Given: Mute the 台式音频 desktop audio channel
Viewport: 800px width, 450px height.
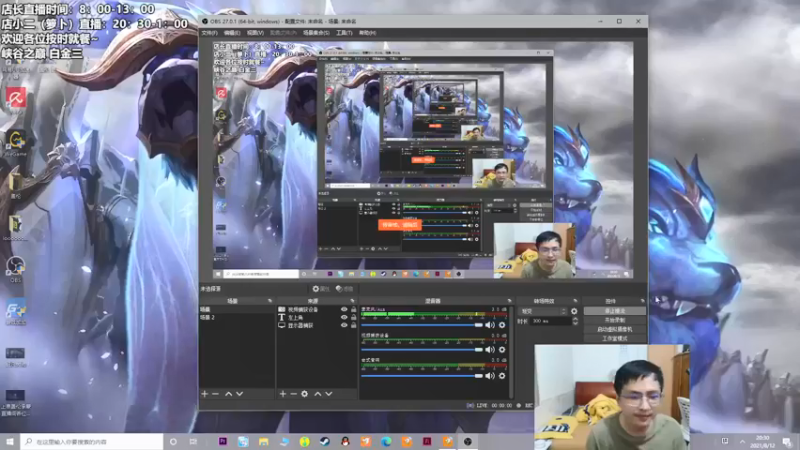Looking at the screenshot, I should (490, 376).
